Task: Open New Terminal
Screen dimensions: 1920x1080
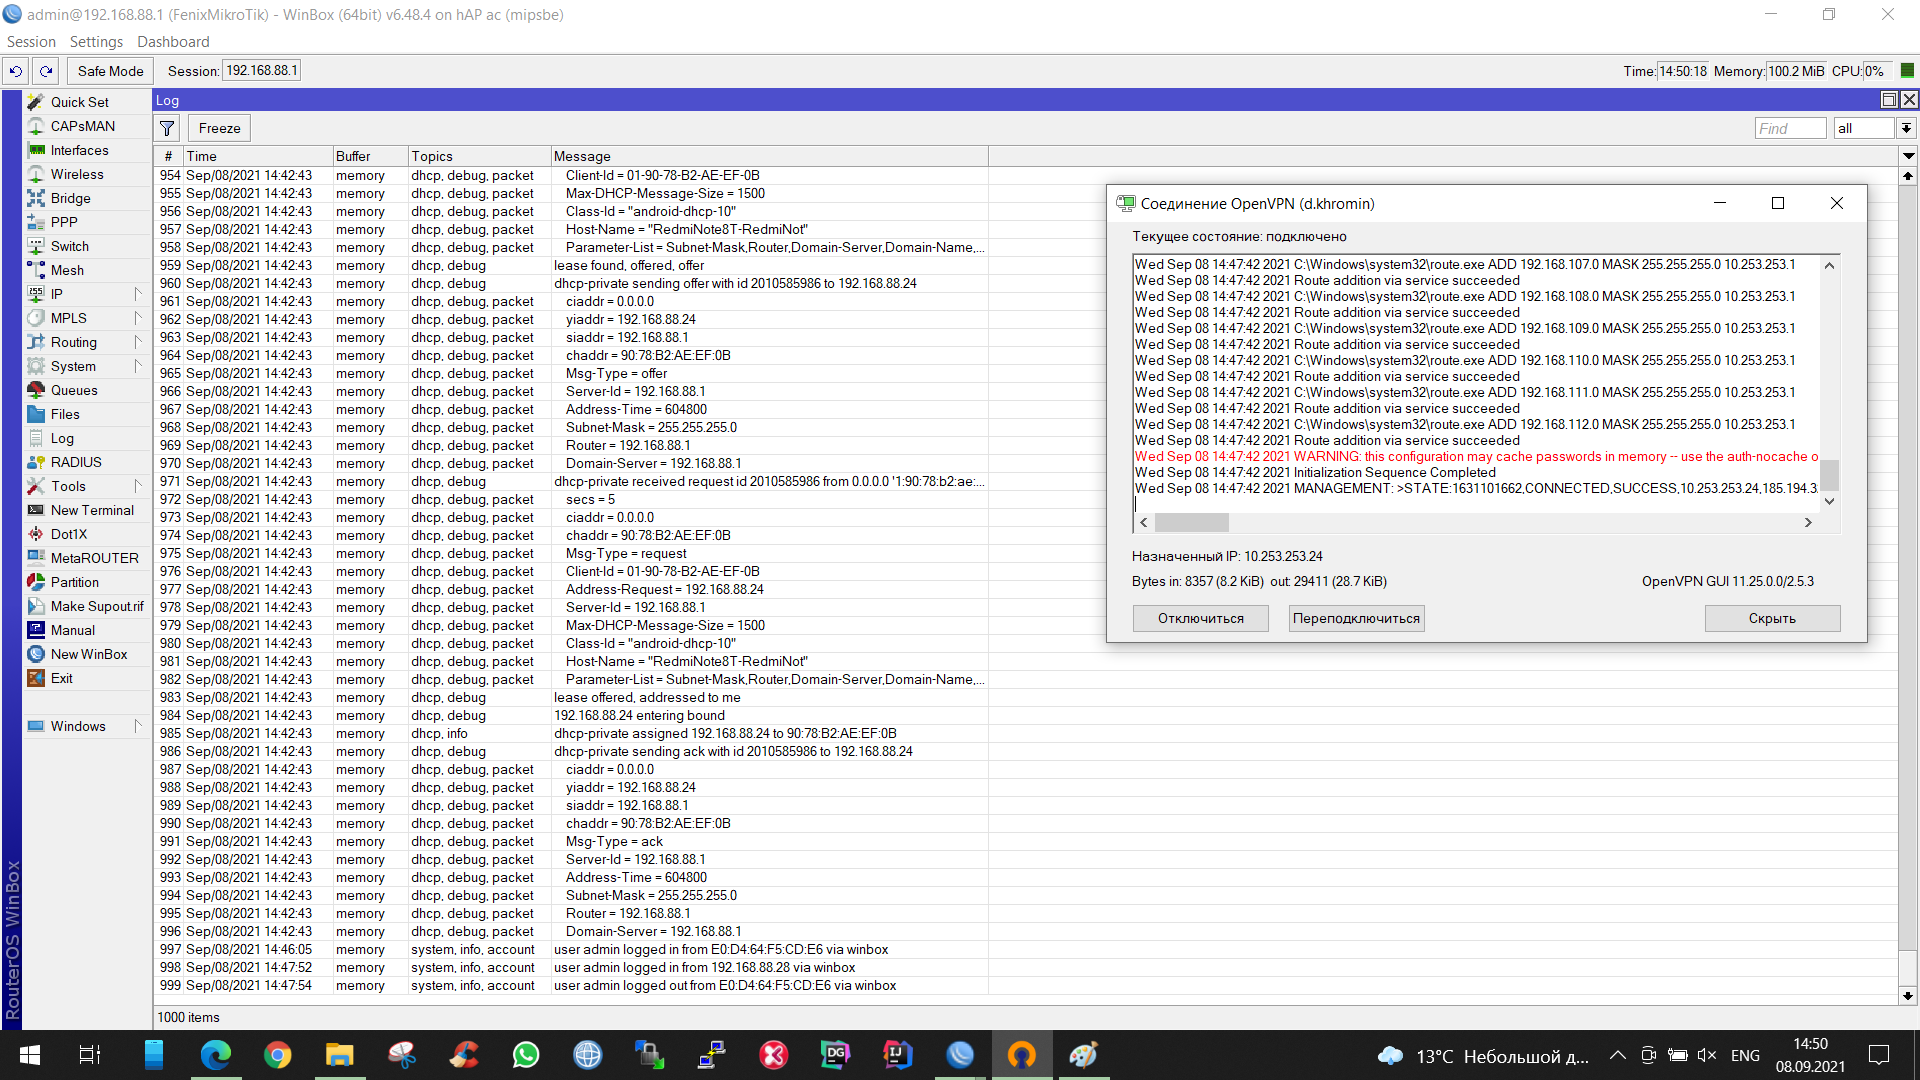Action: (x=92, y=510)
